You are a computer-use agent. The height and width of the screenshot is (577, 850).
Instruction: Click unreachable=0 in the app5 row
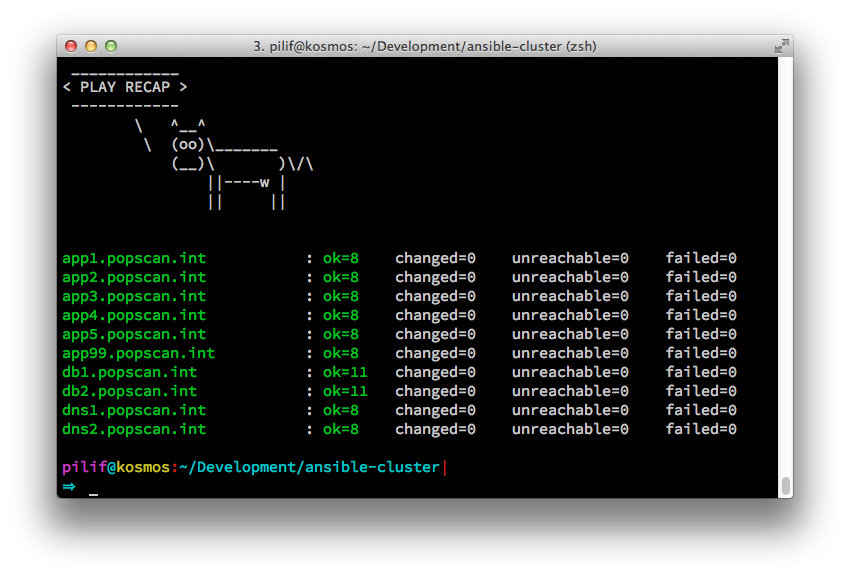[x=570, y=334]
